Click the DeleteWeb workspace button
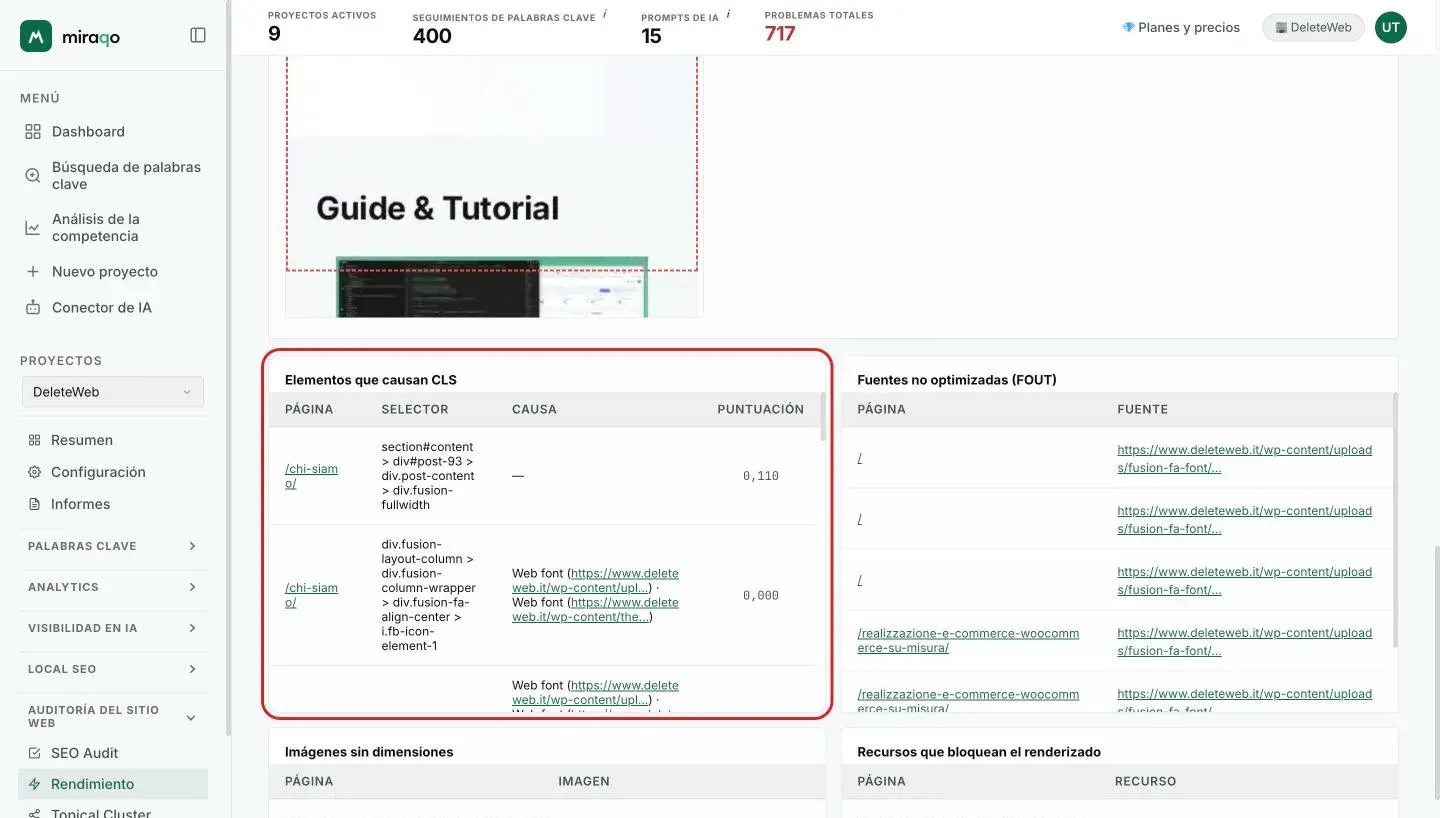Screen dimensions: 1440x818 (x=1313, y=27)
